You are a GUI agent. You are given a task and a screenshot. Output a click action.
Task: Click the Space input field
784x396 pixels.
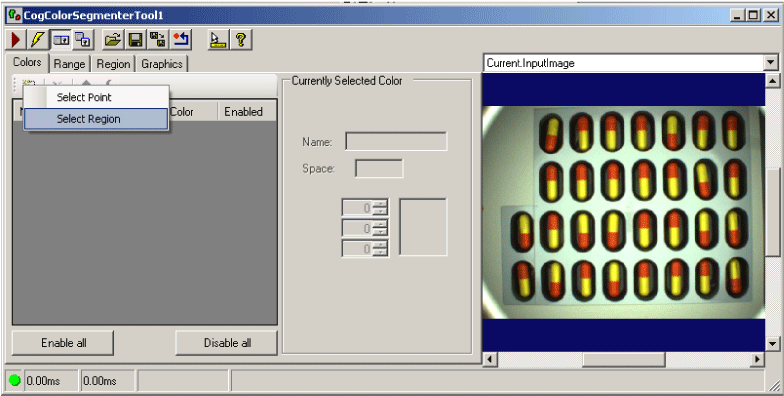click(x=379, y=168)
